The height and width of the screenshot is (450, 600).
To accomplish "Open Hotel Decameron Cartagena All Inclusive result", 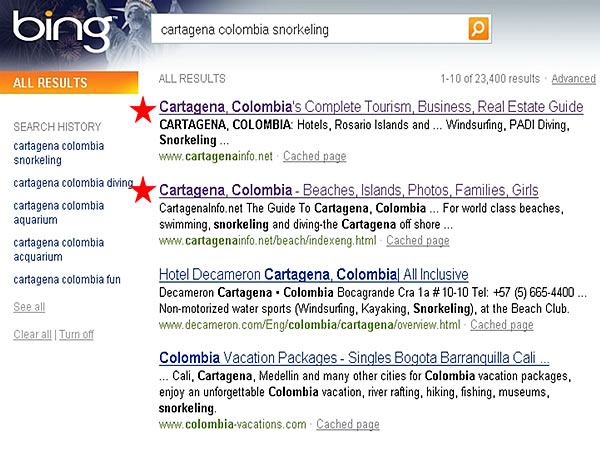I will 314,274.
